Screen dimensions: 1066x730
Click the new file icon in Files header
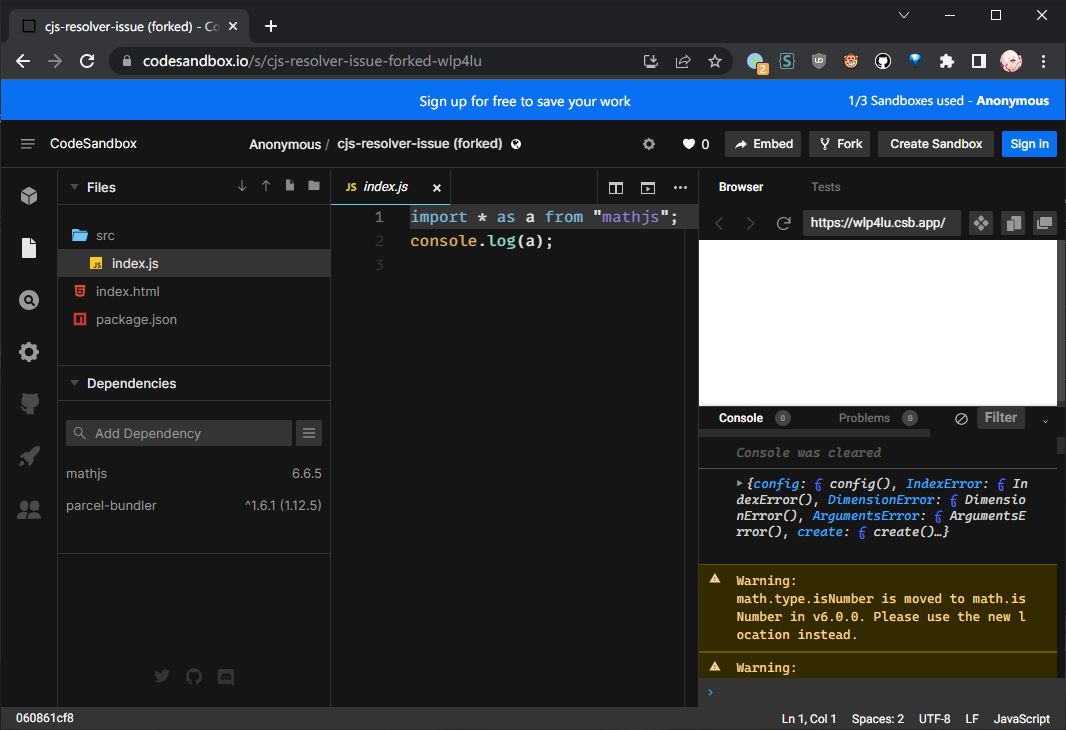pos(290,186)
